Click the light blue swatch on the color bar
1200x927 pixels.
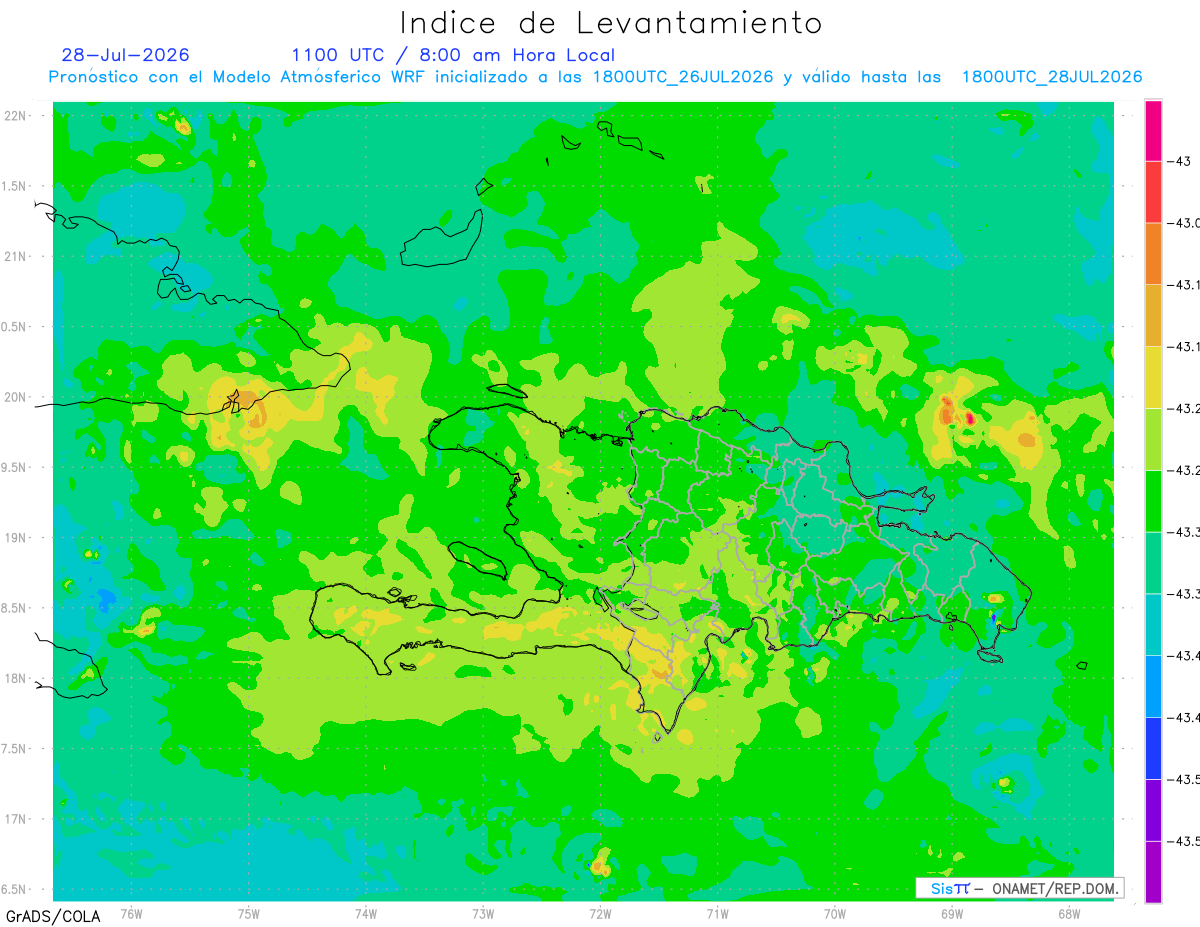(x=1153, y=687)
